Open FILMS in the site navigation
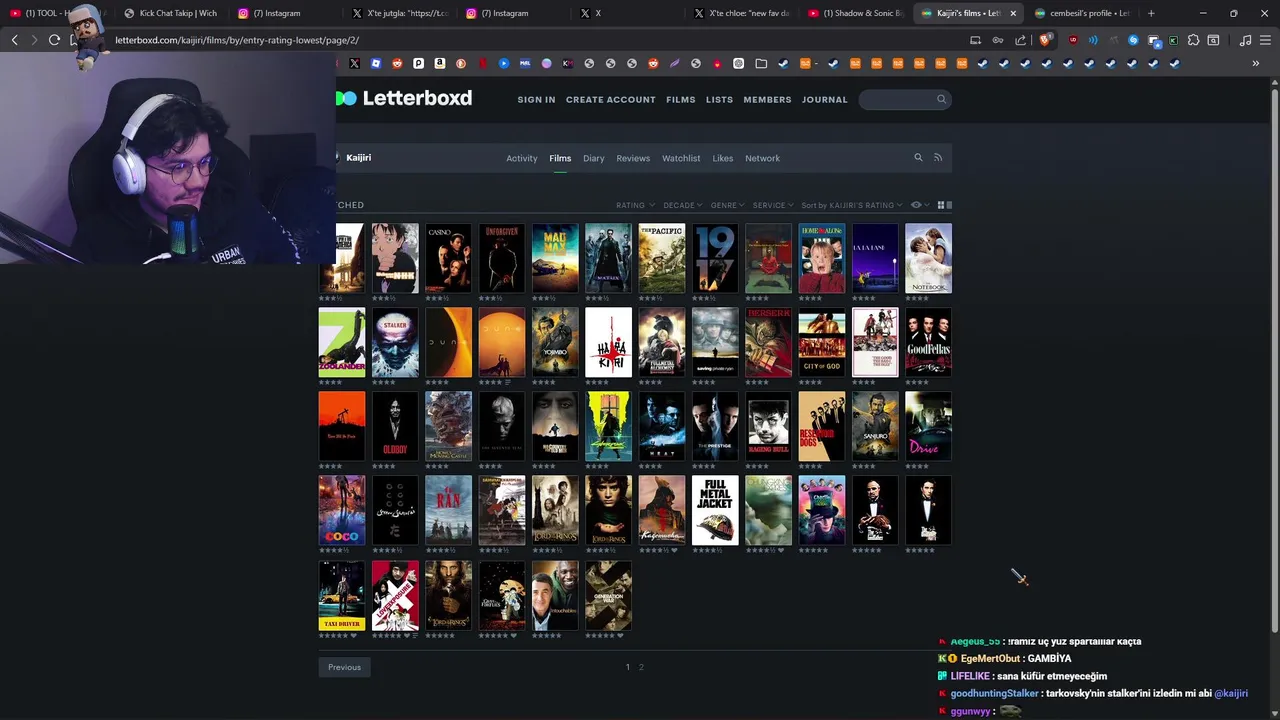This screenshot has height=720, width=1280. pos(681,99)
